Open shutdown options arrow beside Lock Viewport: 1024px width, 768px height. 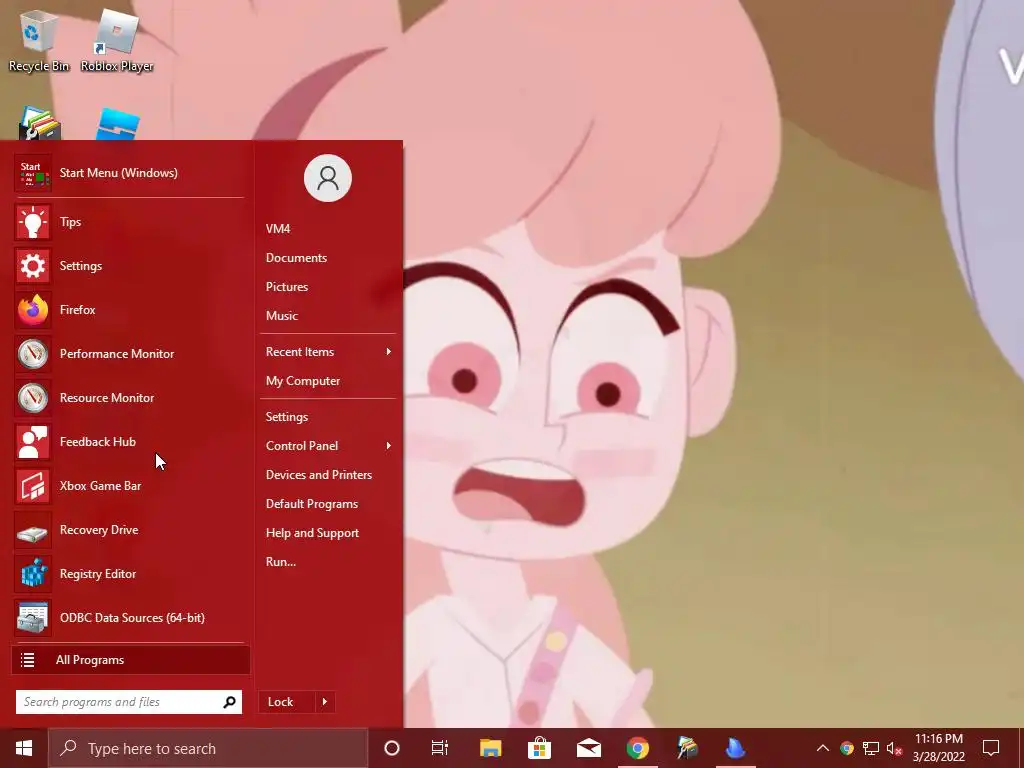[325, 702]
